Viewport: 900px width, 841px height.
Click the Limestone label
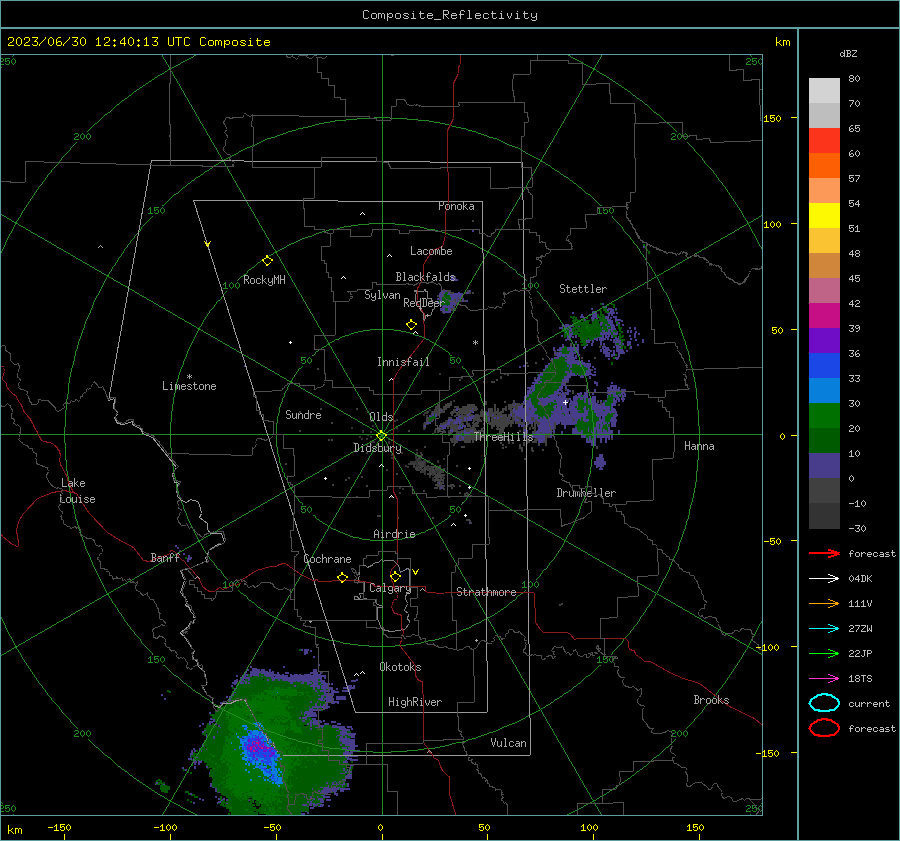189,386
